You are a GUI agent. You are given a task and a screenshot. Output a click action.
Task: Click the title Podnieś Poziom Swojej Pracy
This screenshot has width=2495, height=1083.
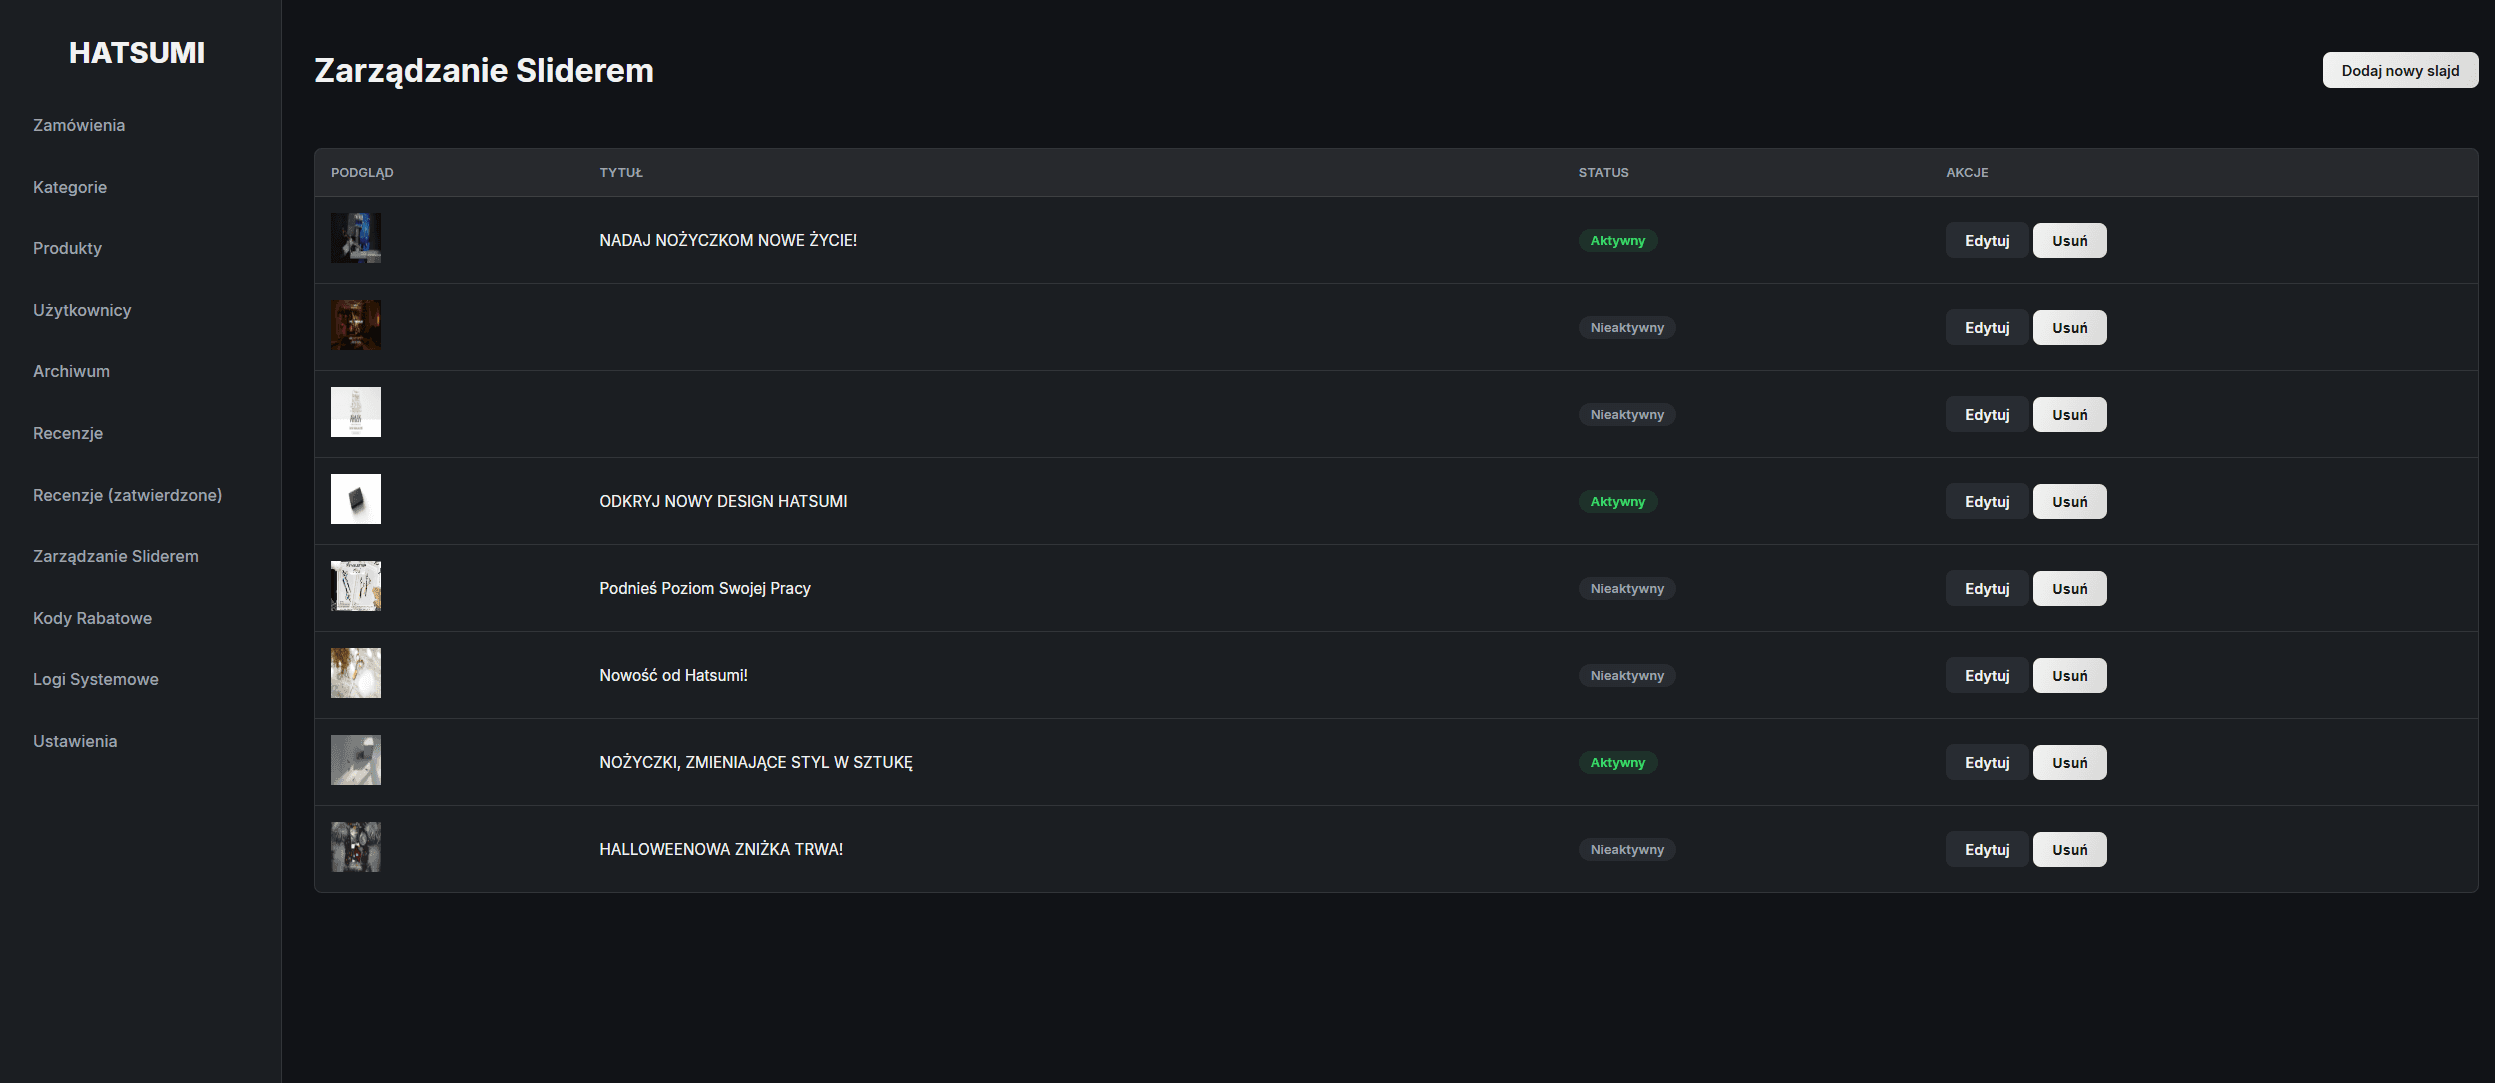tap(705, 588)
